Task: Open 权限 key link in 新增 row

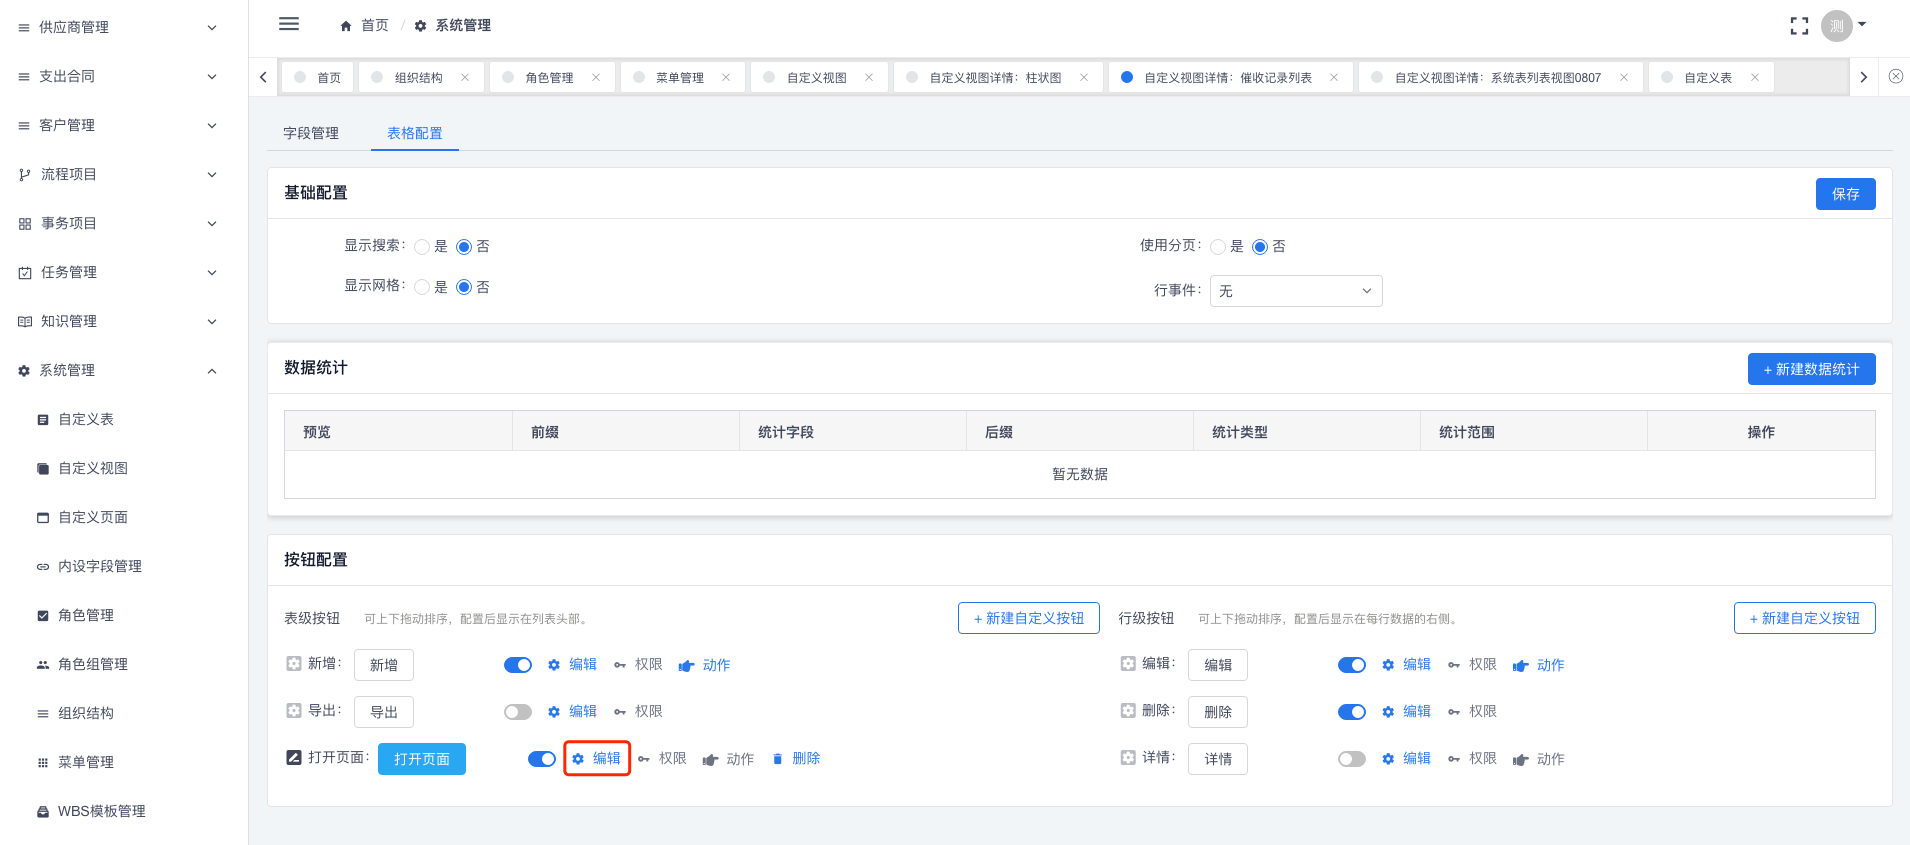Action: click(x=638, y=664)
